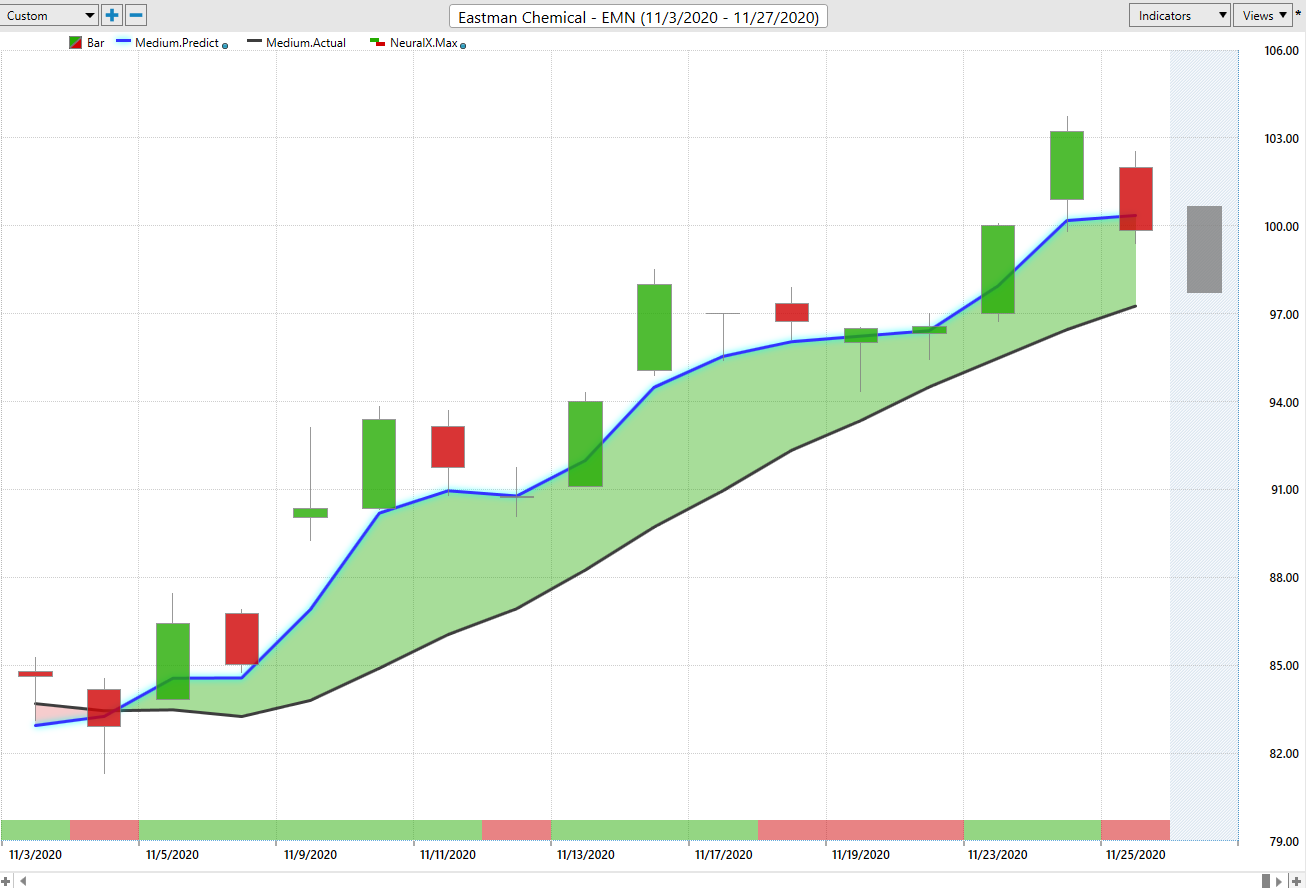
Task: Select the Bar legend label
Action: coord(96,43)
